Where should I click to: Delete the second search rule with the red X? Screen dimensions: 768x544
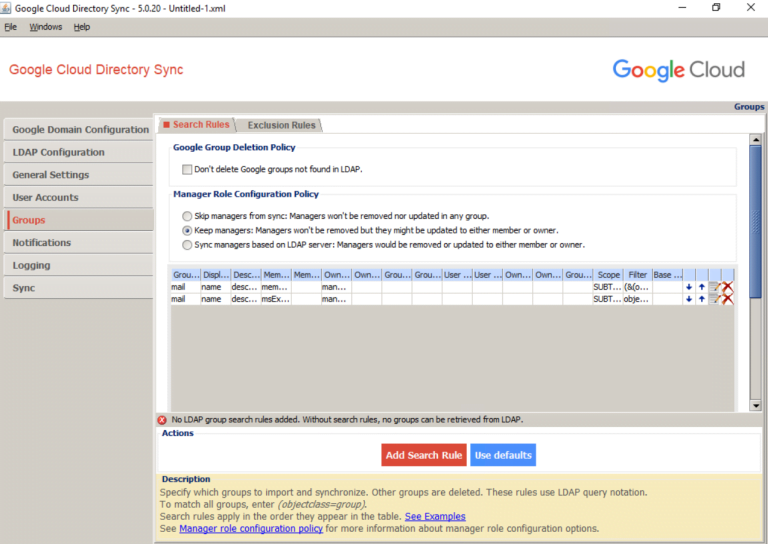[728, 299]
